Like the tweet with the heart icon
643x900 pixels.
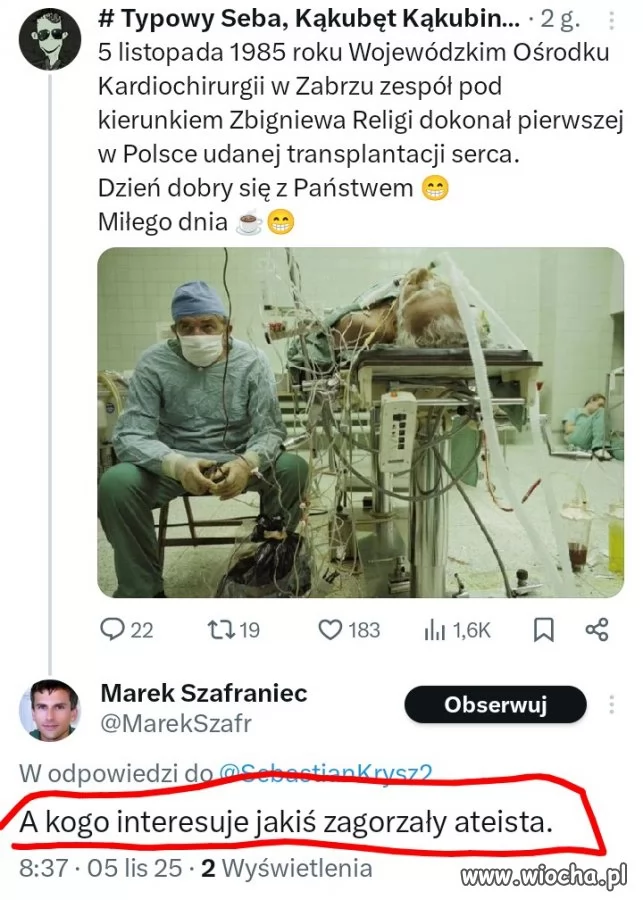click(x=331, y=629)
